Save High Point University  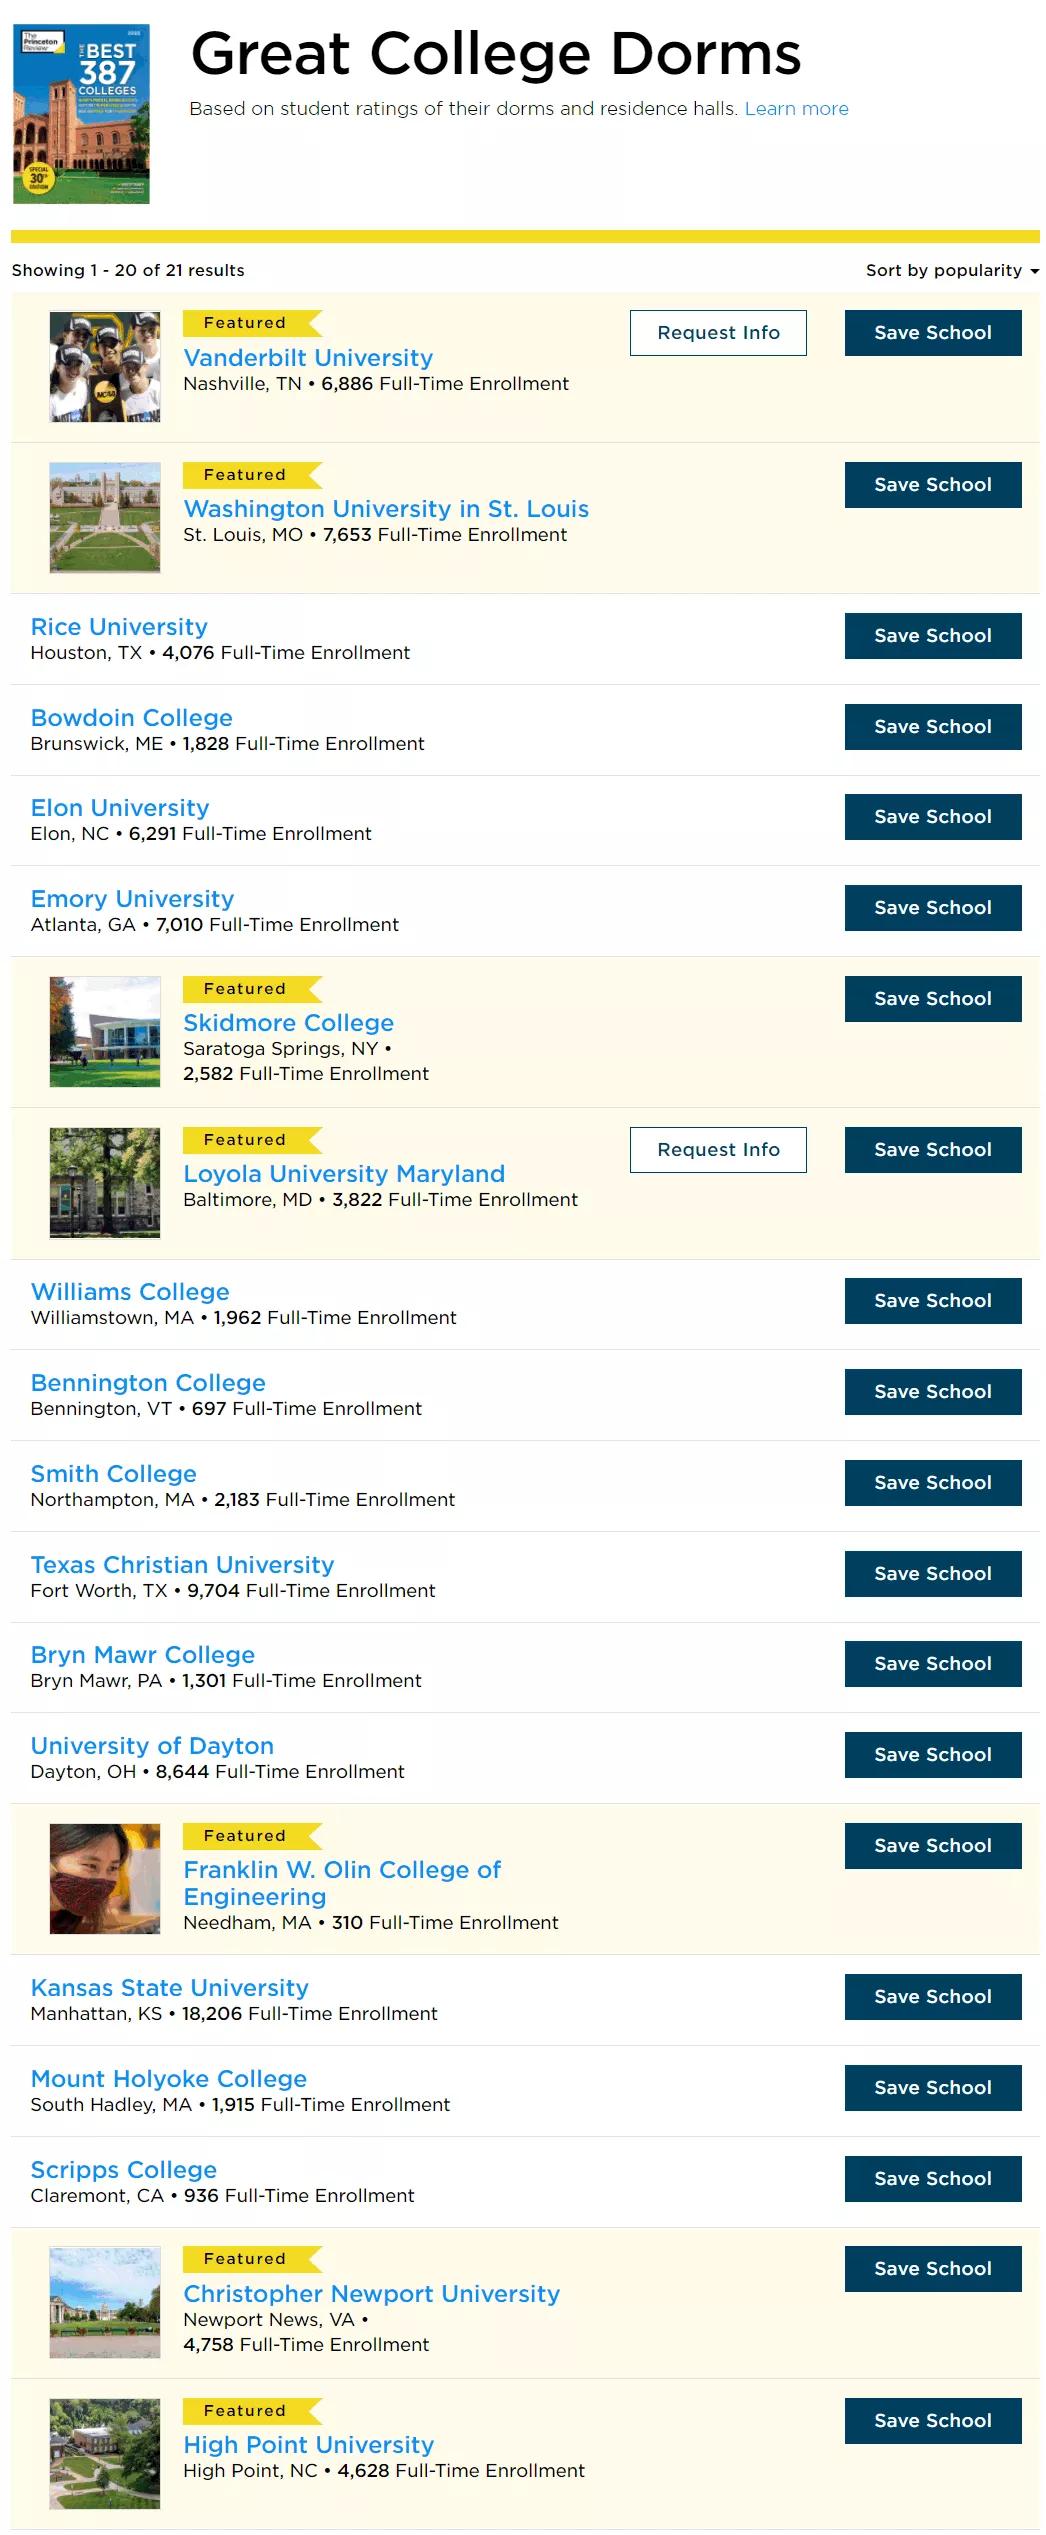pos(932,2421)
